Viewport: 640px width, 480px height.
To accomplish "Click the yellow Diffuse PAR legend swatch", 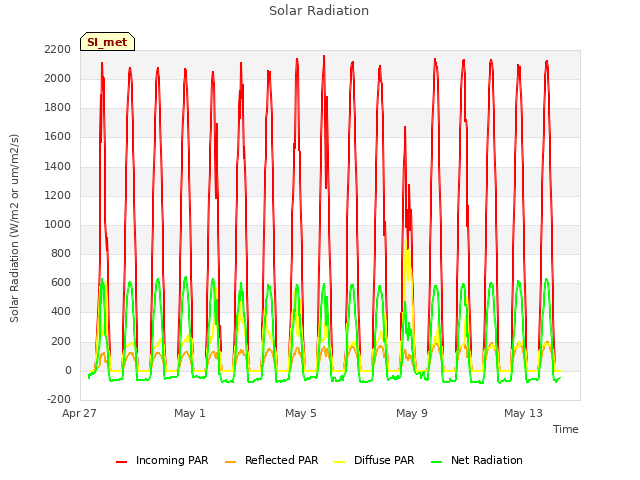I will click(x=340, y=462).
